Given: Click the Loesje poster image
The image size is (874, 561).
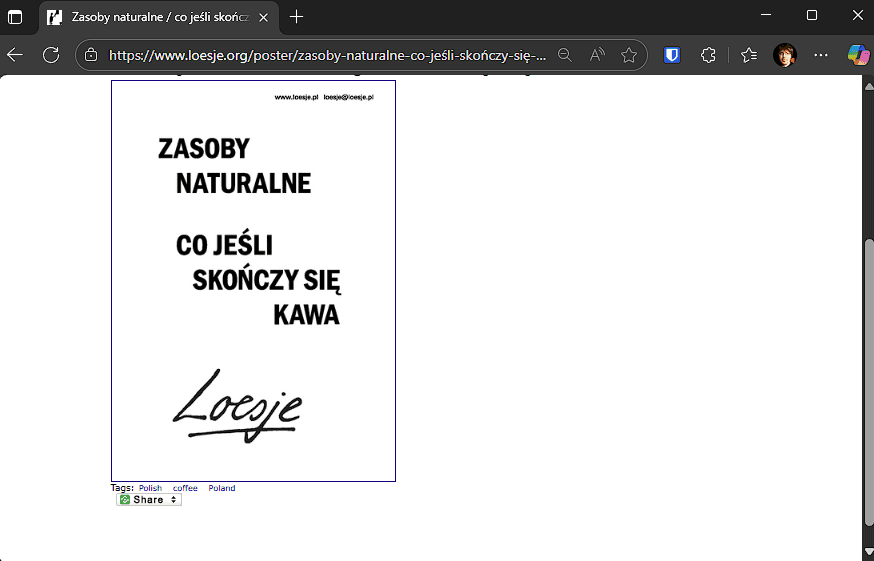Looking at the screenshot, I should [x=253, y=280].
